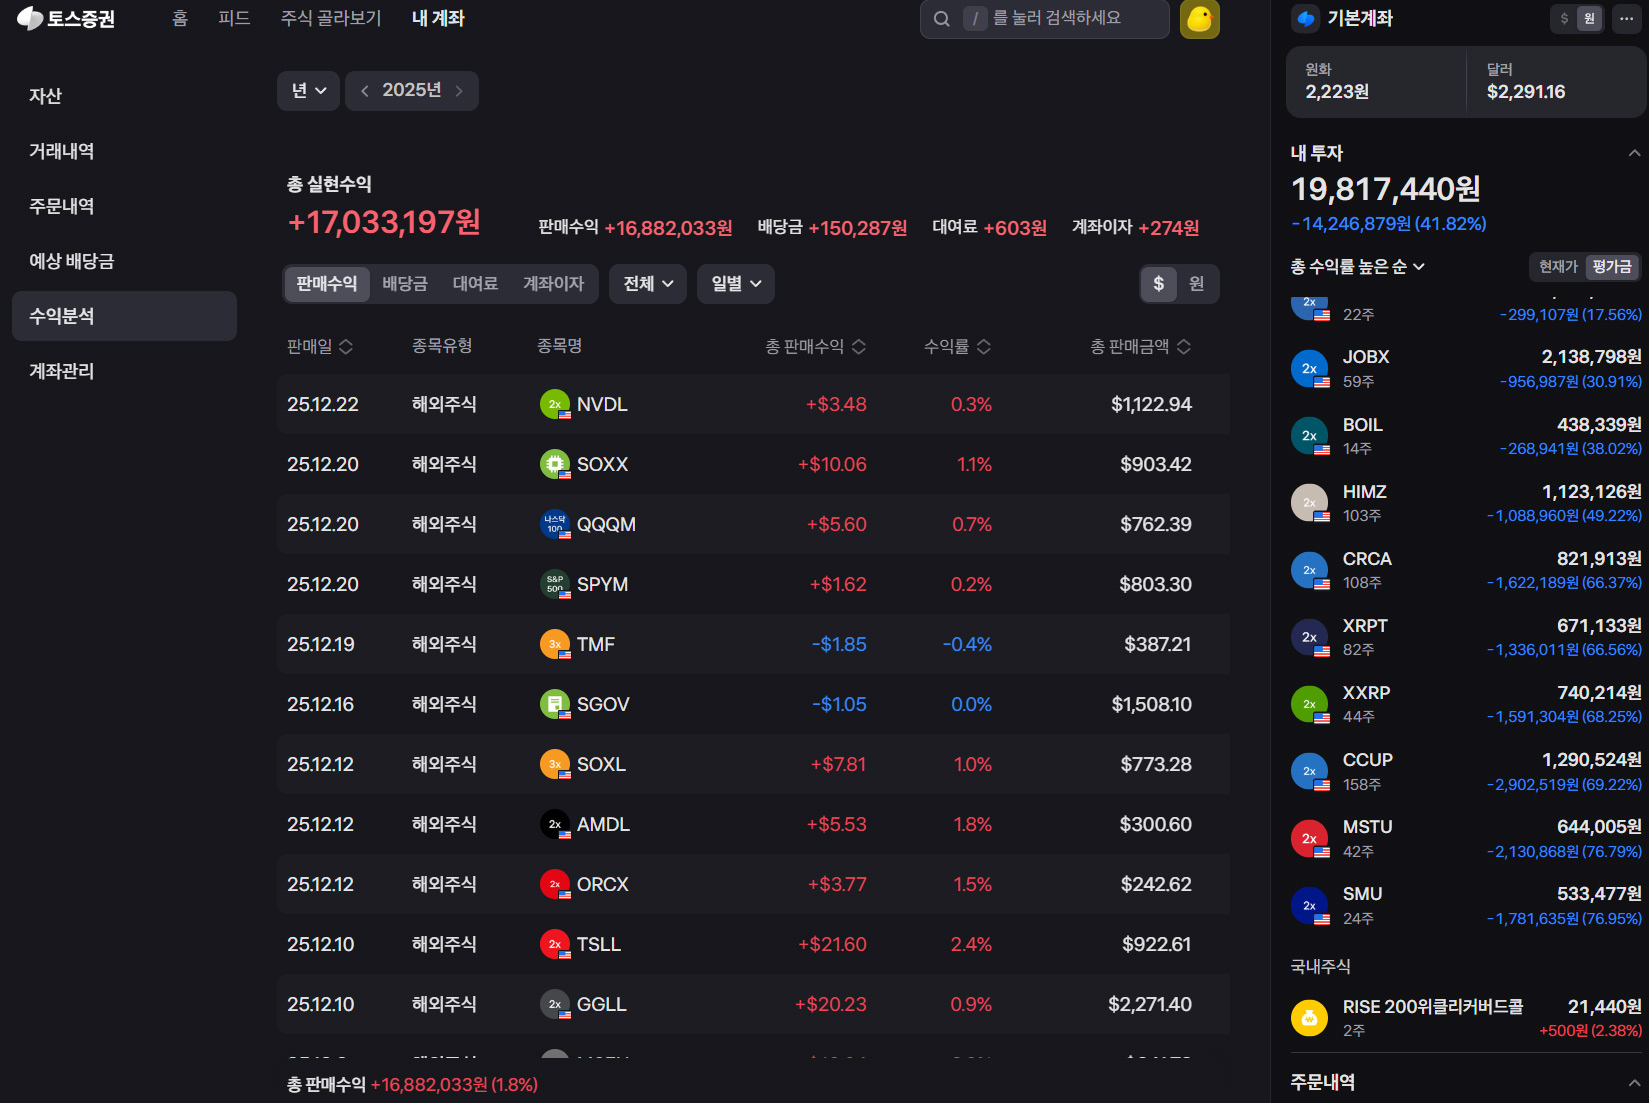Click the search magnifier icon
Screen dimensions: 1649x1103
pos(941,18)
